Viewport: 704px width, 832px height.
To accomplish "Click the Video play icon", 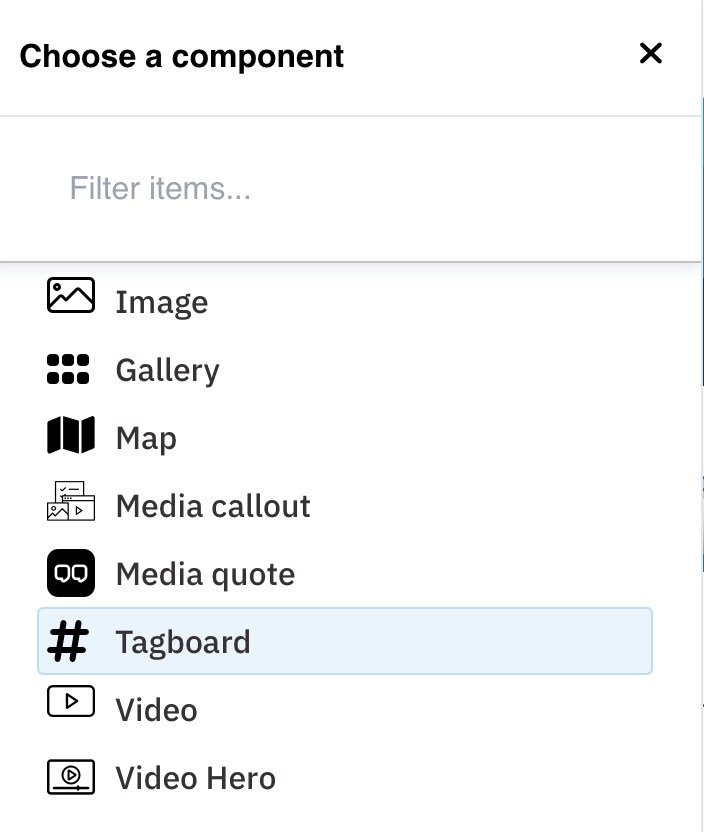I will (x=71, y=702).
